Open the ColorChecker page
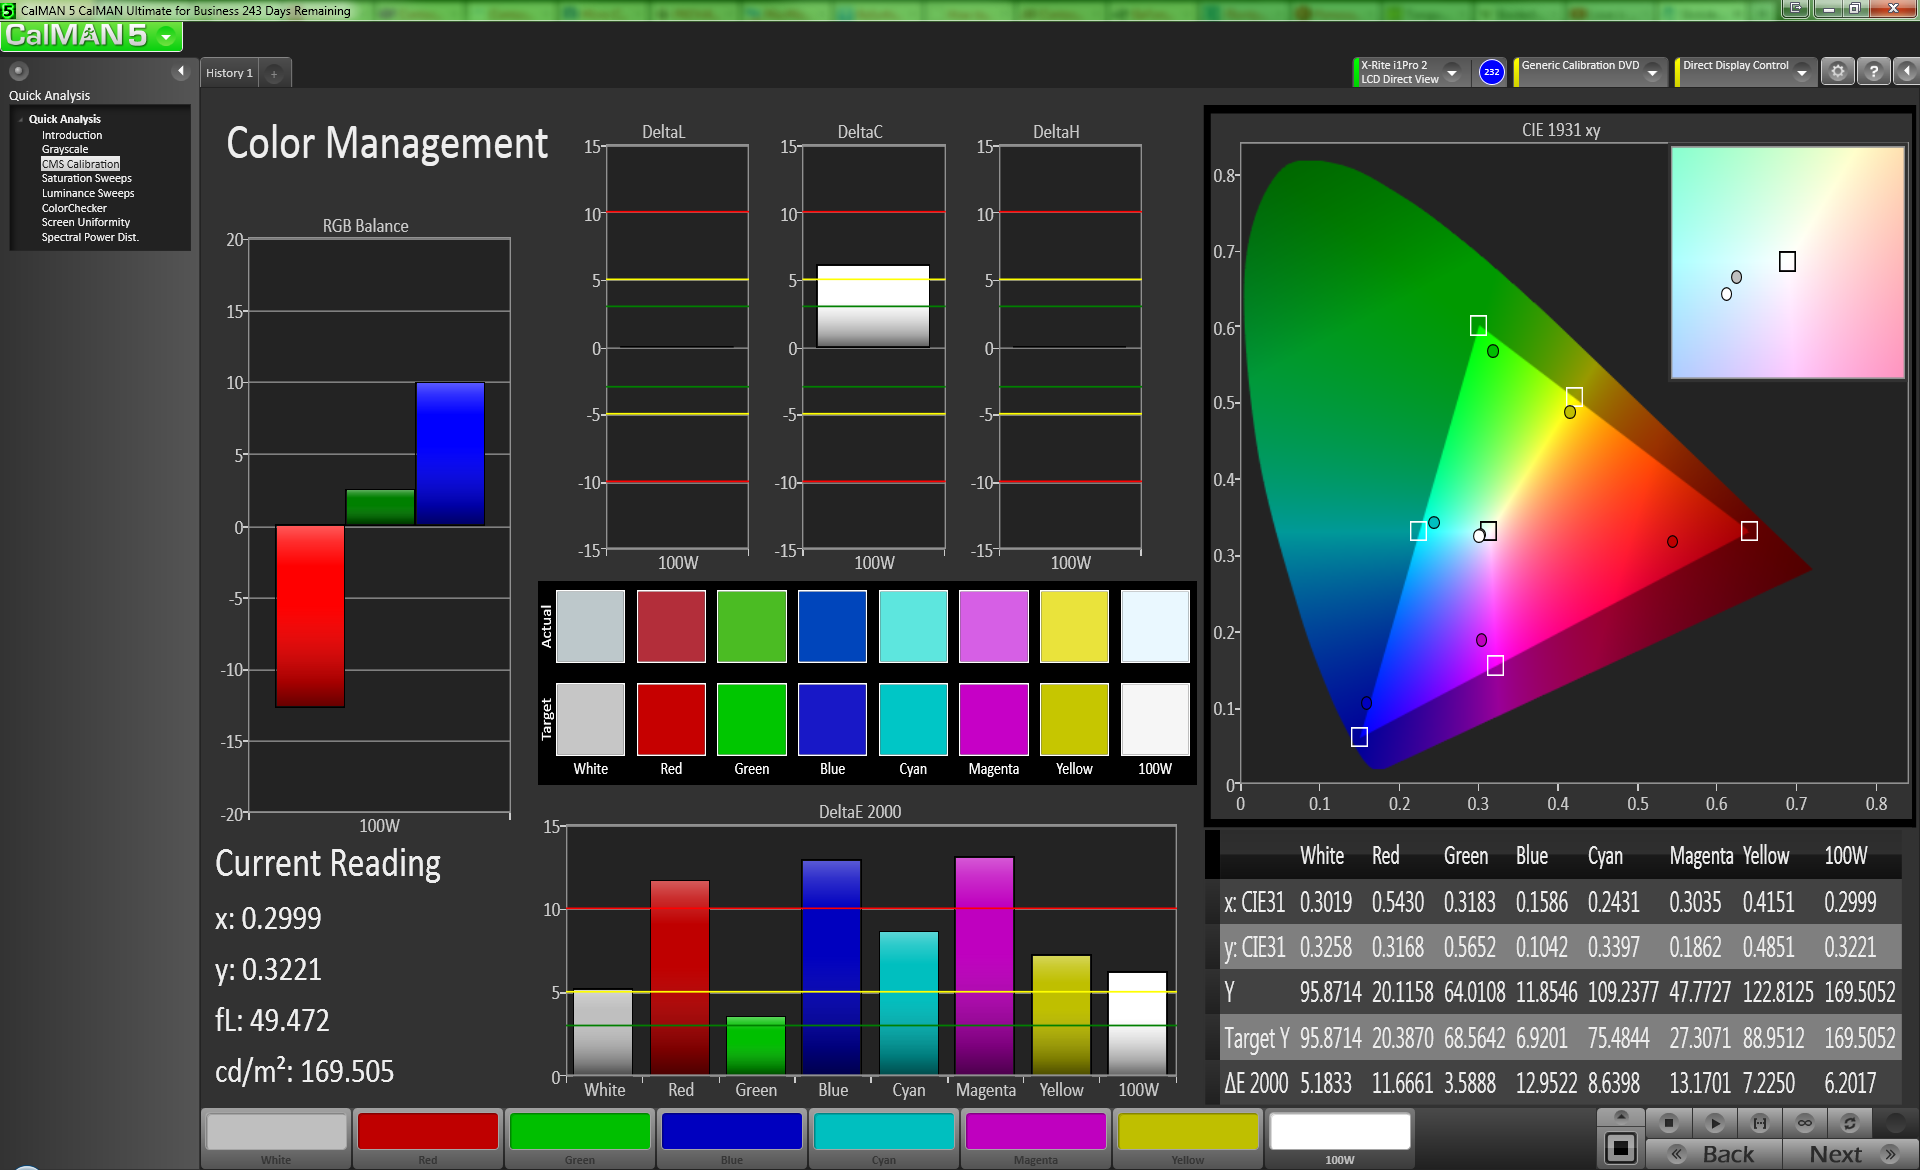The height and width of the screenshot is (1170, 1920). click(74, 208)
